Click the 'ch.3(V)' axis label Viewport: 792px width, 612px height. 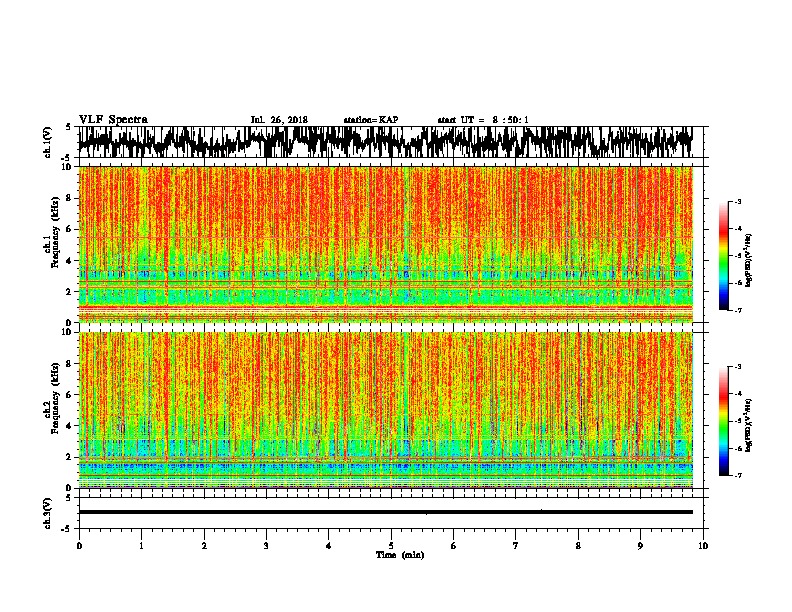tap(47, 513)
